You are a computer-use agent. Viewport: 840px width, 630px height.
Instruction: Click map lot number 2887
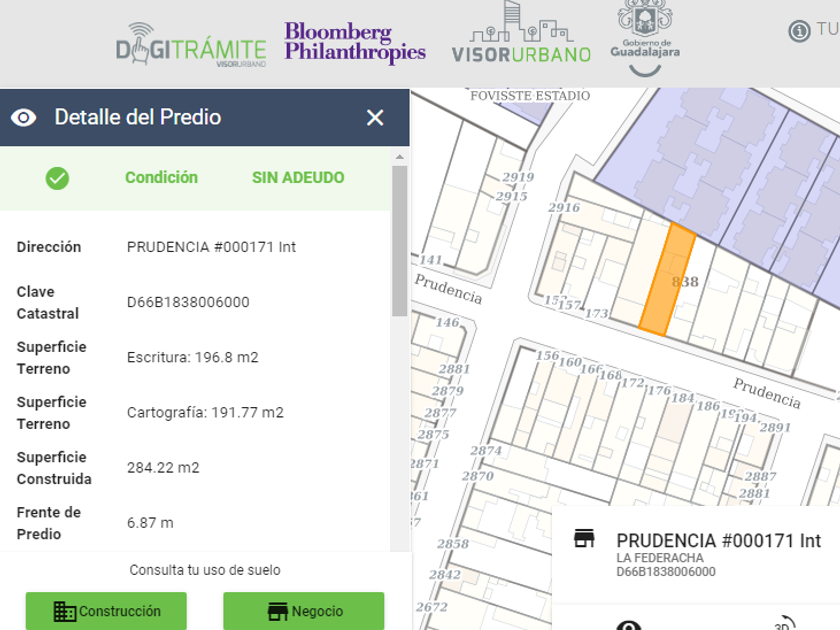[x=760, y=476]
